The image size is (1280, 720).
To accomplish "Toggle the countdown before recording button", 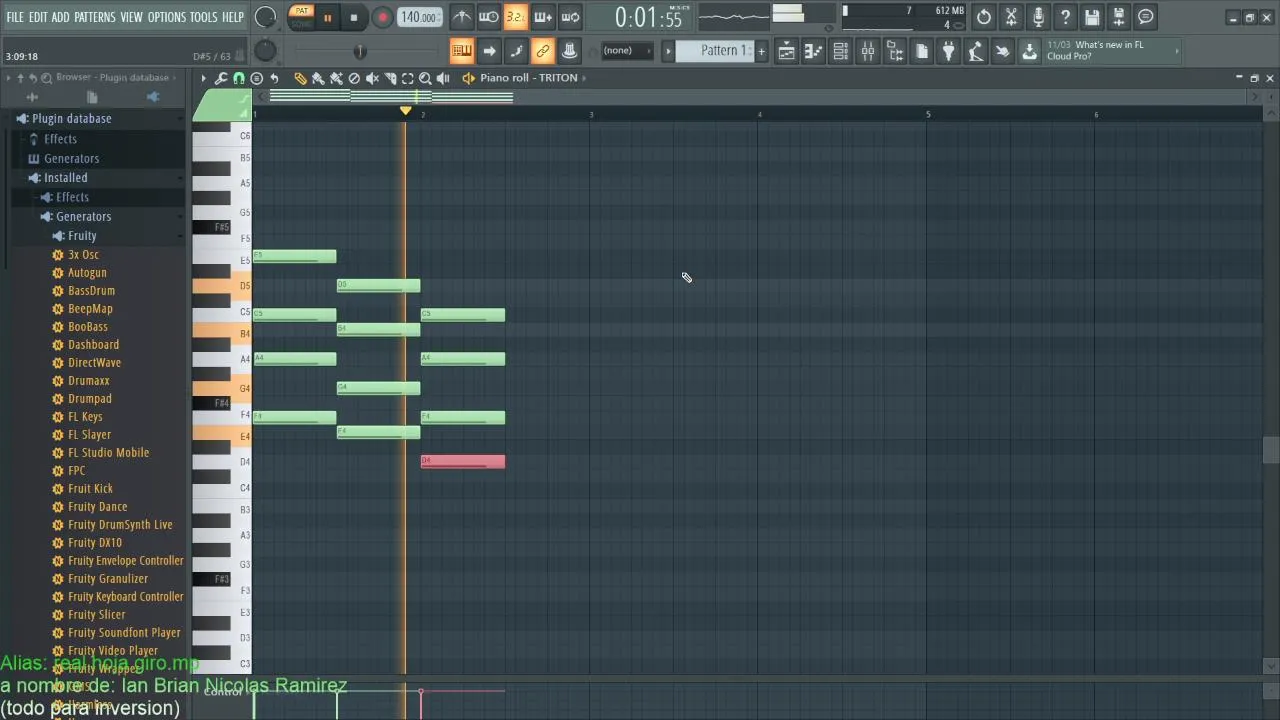I will tap(515, 17).
